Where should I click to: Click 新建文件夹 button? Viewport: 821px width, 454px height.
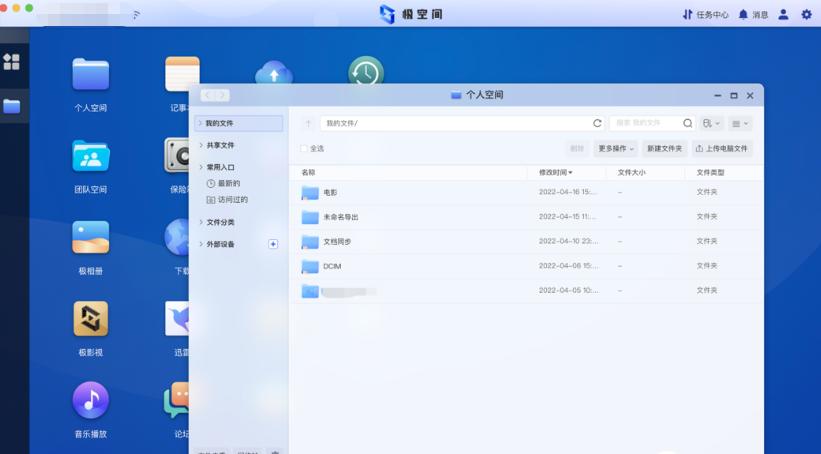(x=664, y=149)
